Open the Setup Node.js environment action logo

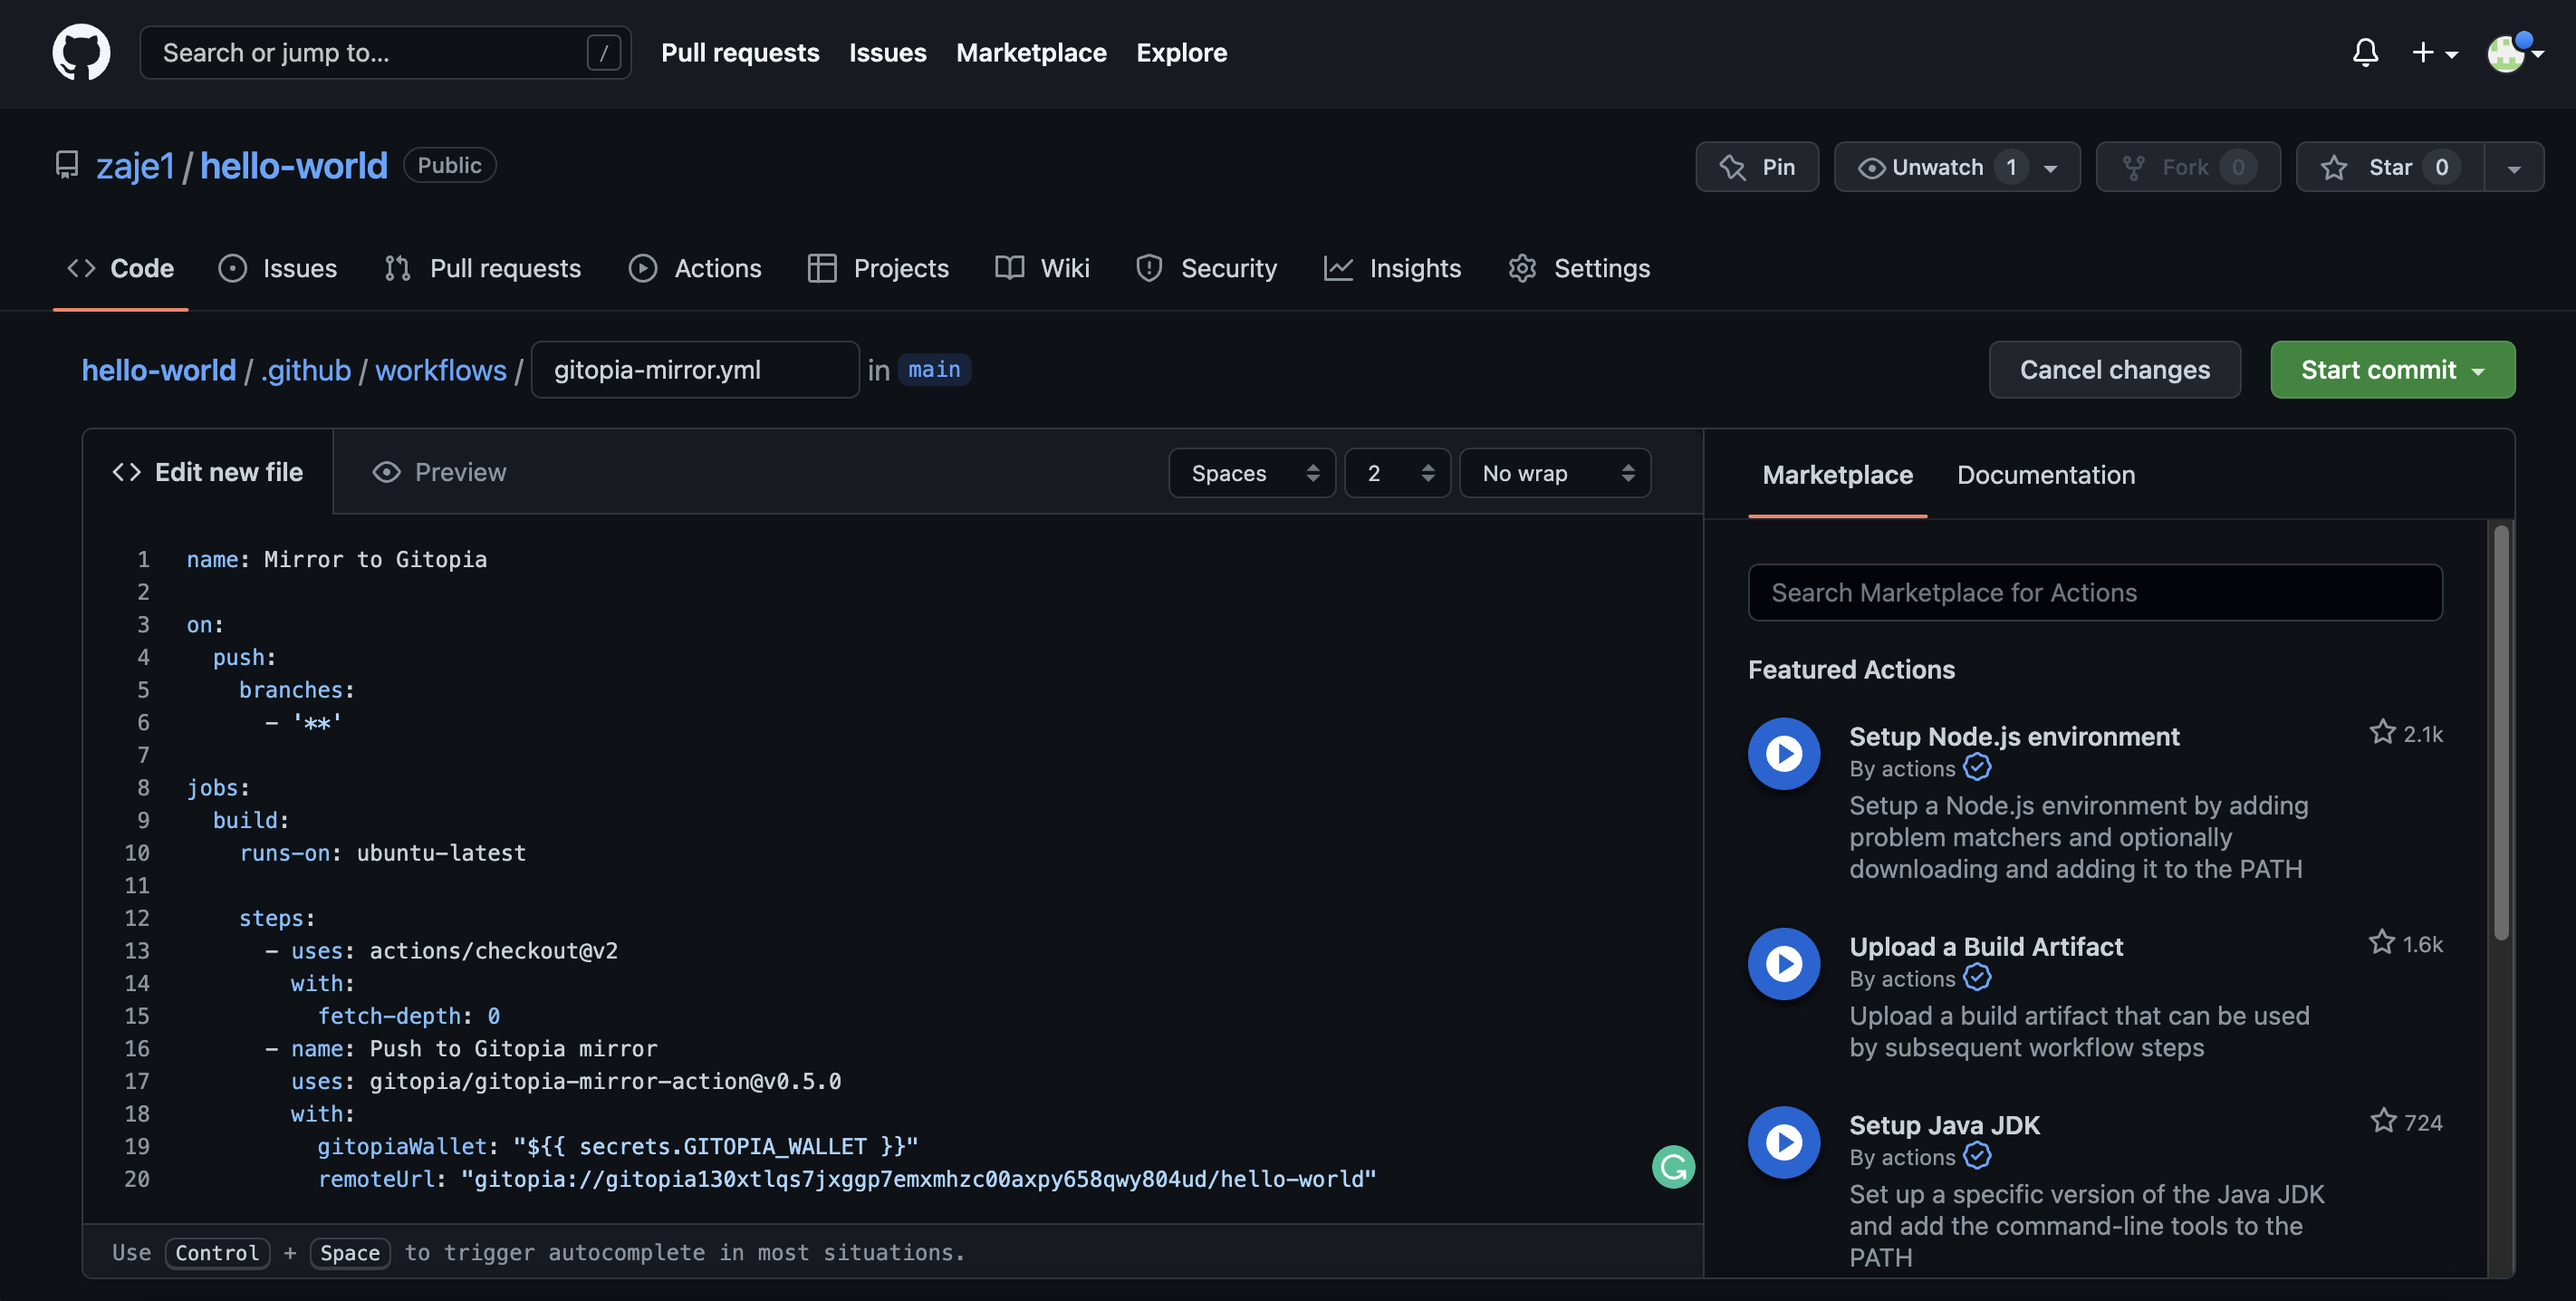click(x=1784, y=753)
